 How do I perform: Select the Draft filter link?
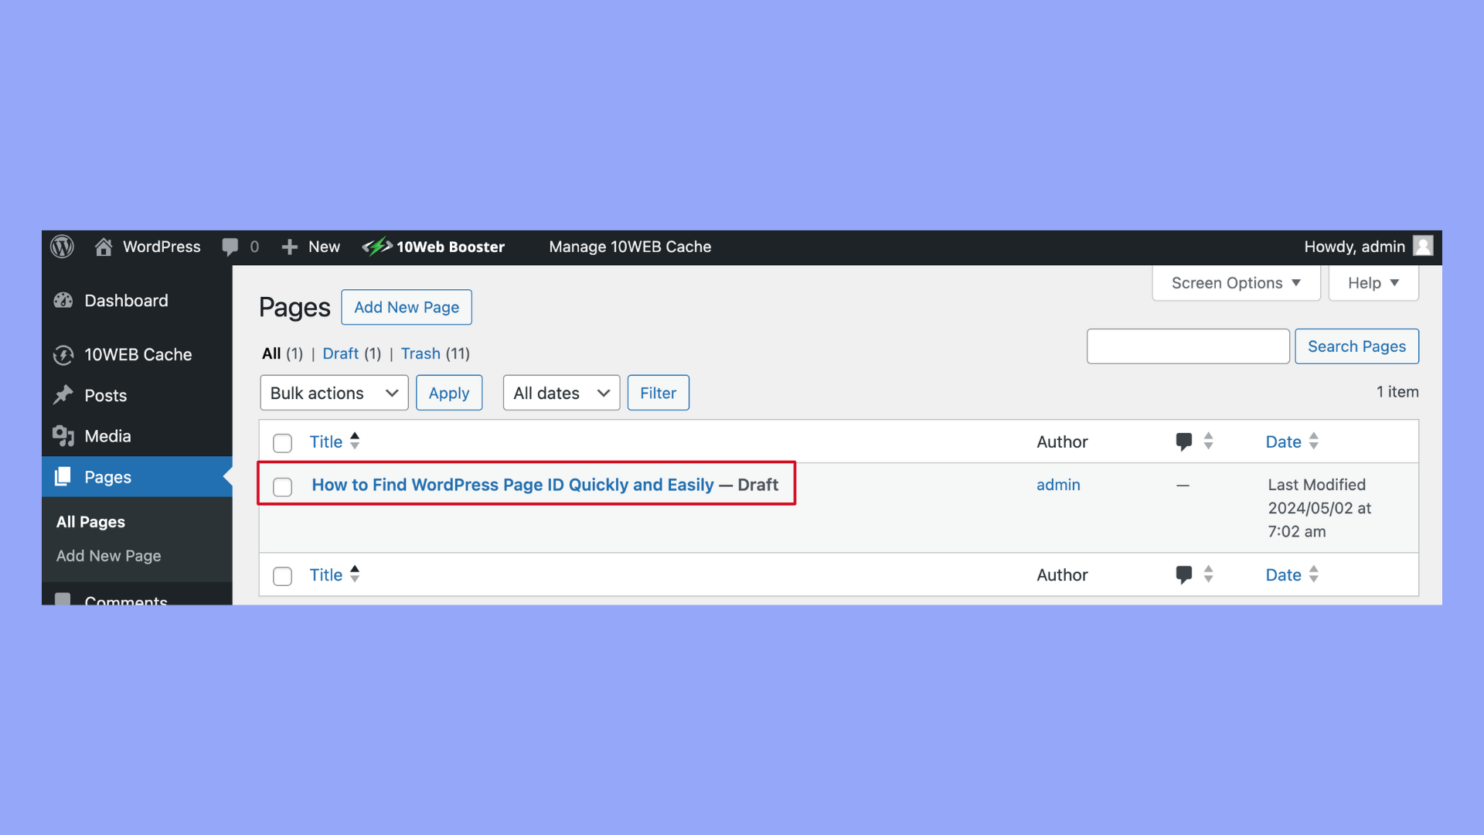pyautogui.click(x=340, y=353)
